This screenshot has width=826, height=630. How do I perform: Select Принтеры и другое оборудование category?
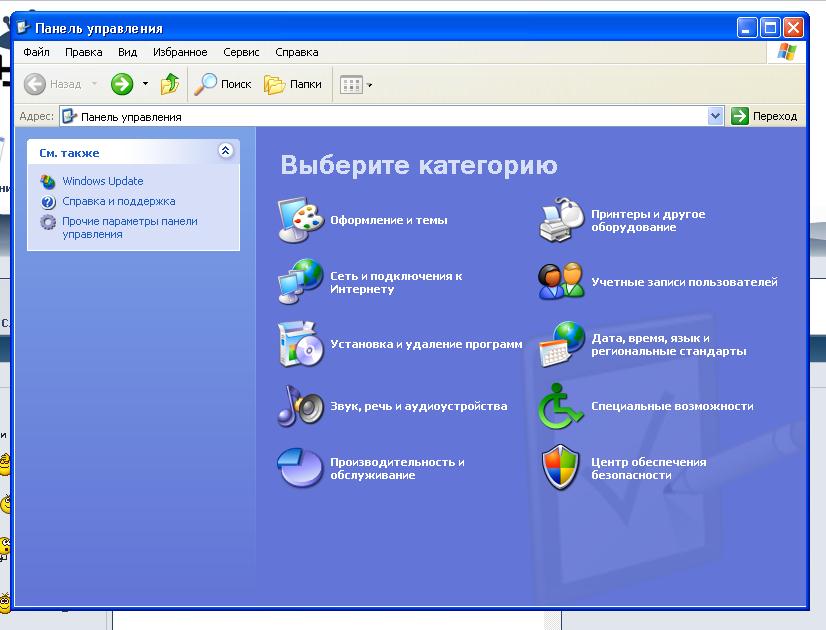(x=648, y=220)
